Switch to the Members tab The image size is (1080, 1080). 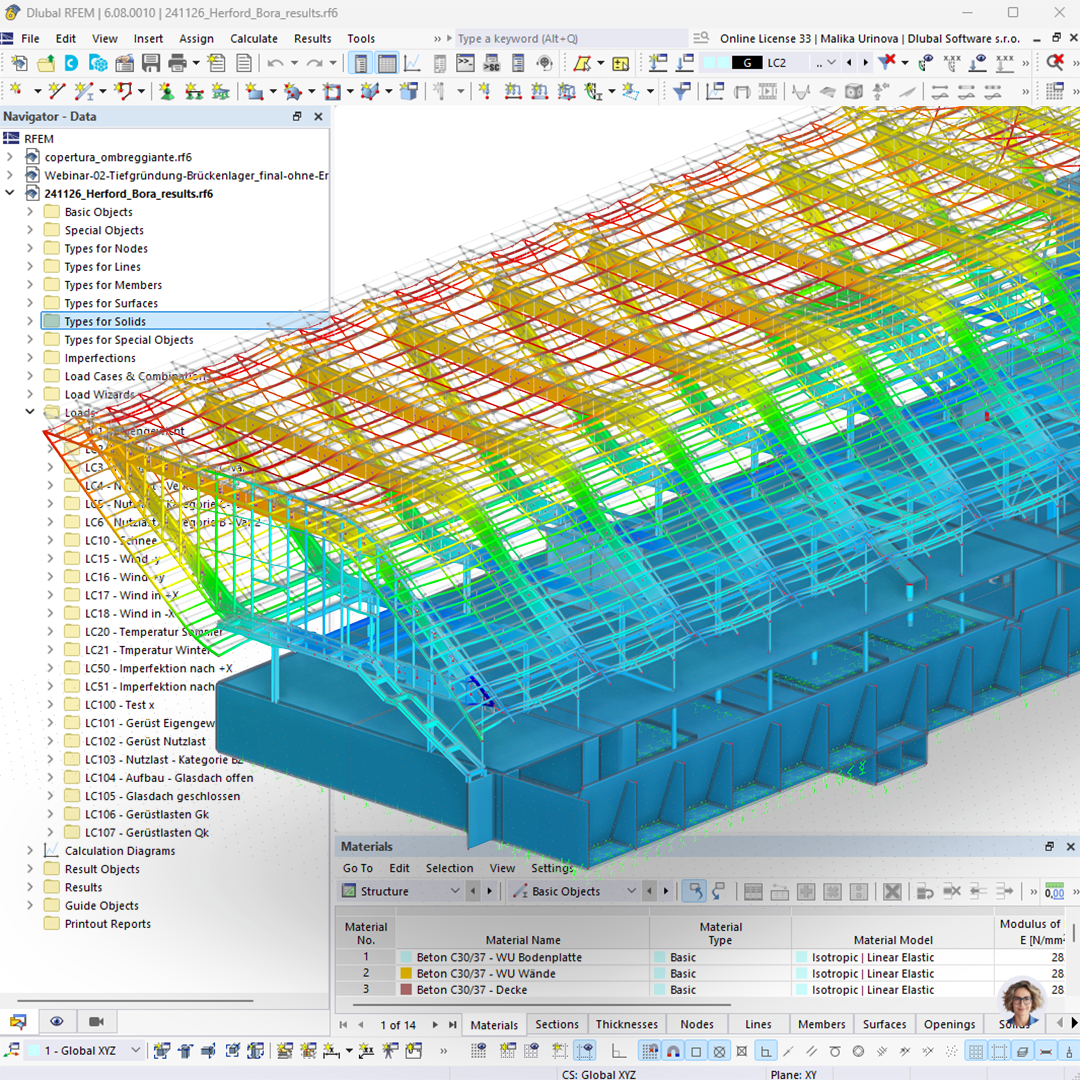tap(822, 1024)
